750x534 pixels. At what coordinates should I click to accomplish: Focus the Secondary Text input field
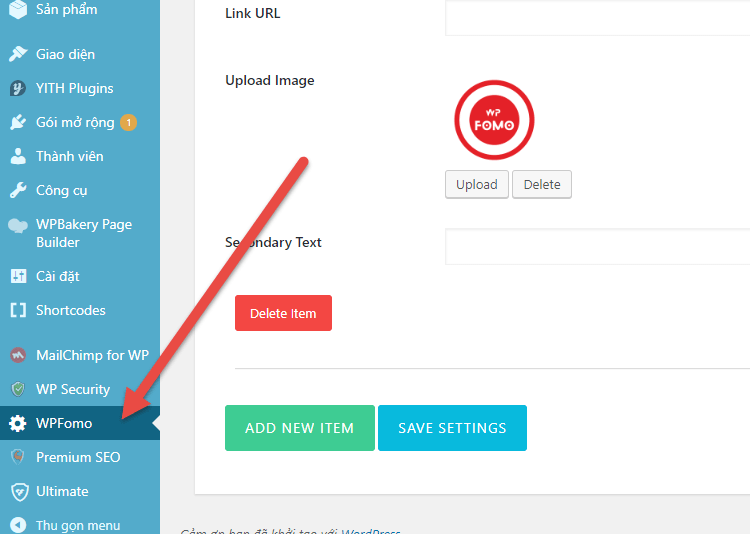point(597,246)
